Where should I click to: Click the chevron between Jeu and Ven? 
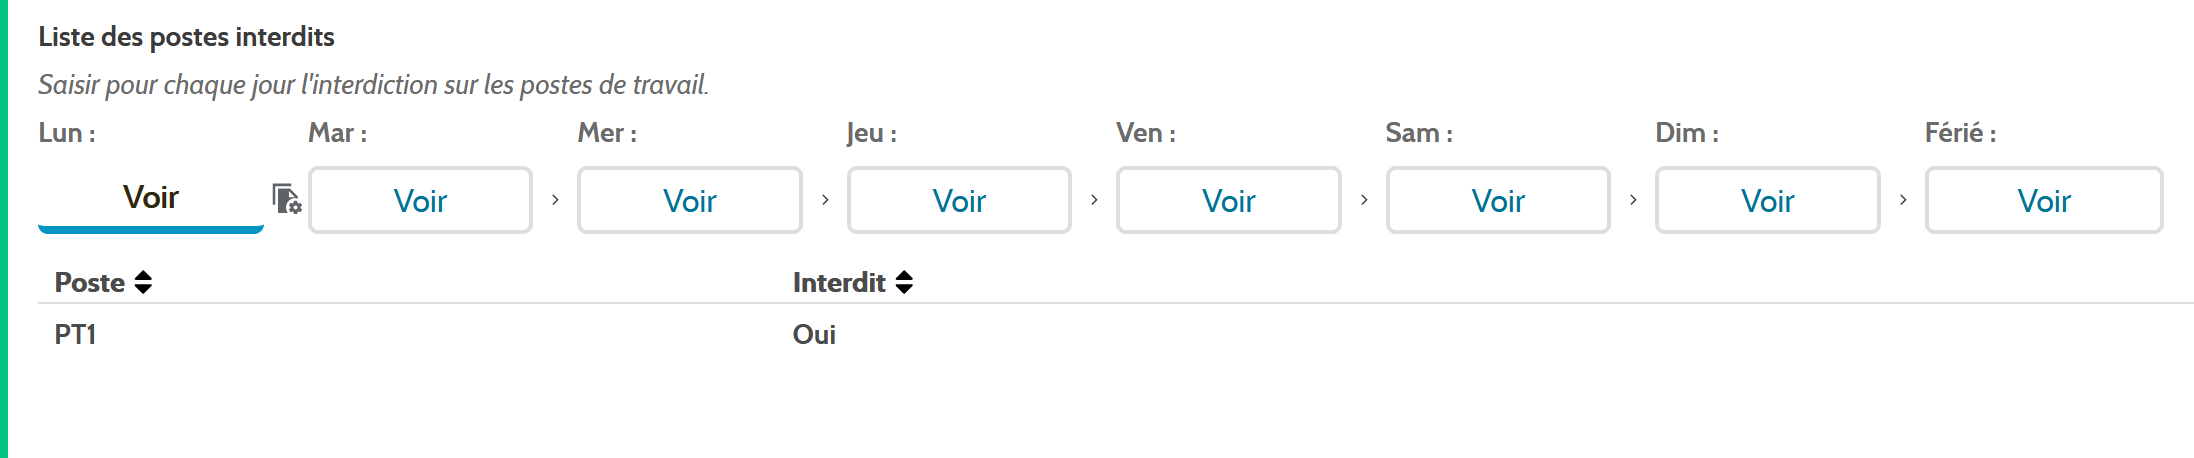pyautogui.click(x=1094, y=200)
